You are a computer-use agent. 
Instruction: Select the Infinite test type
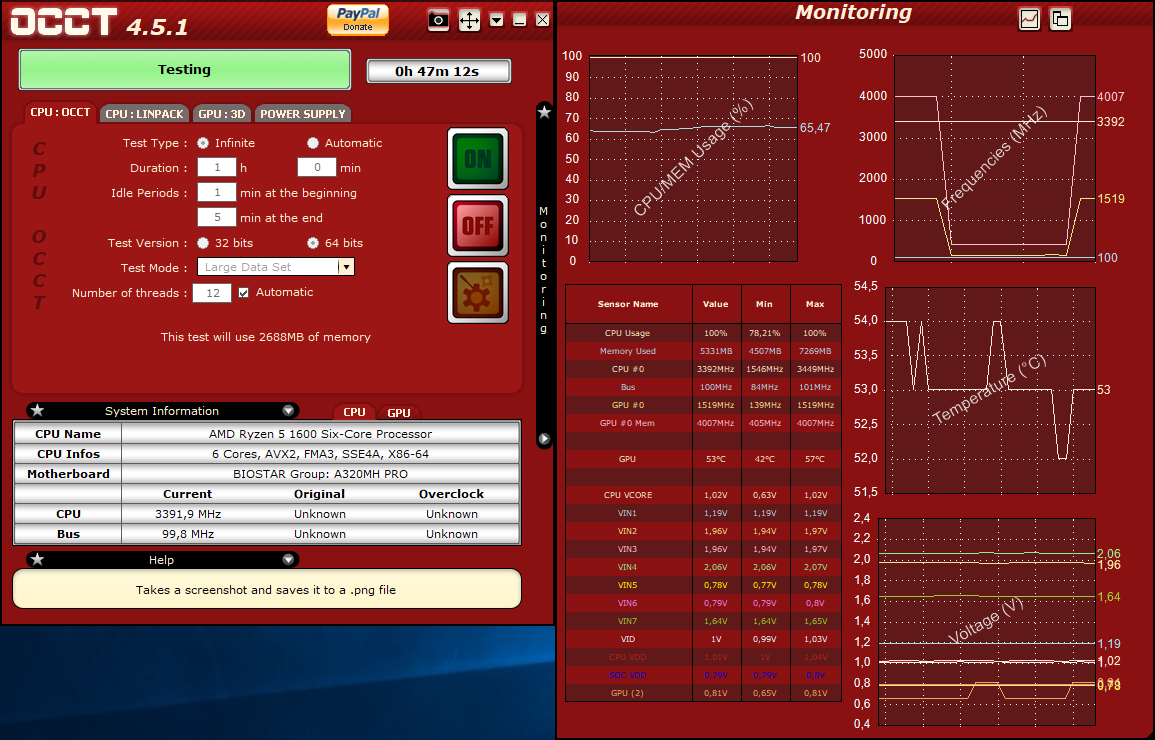203,143
